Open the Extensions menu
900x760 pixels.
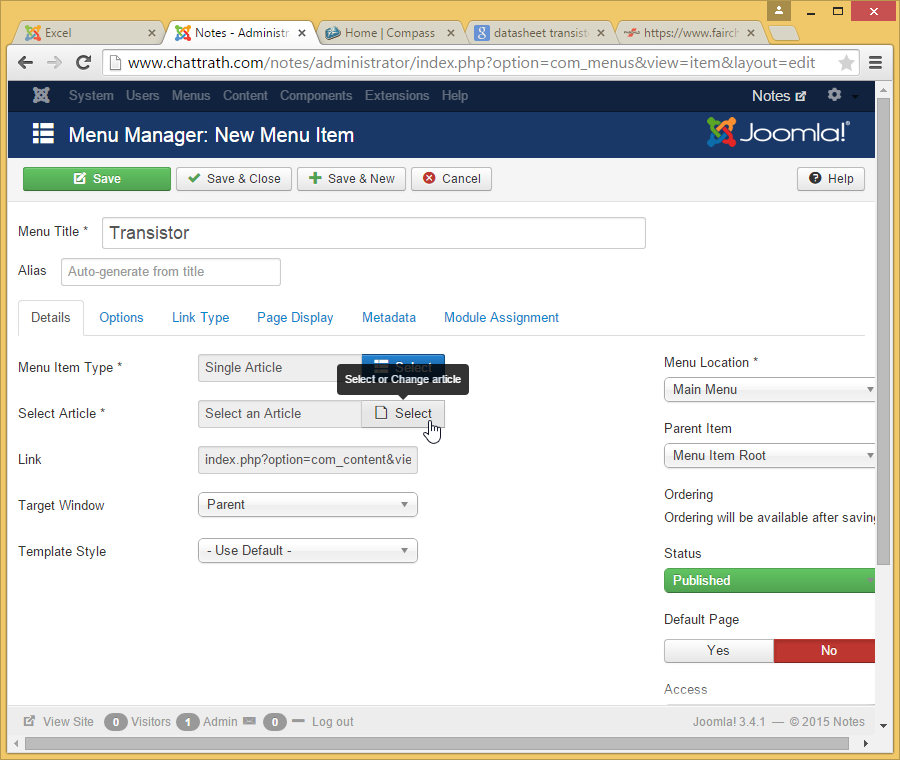395,96
